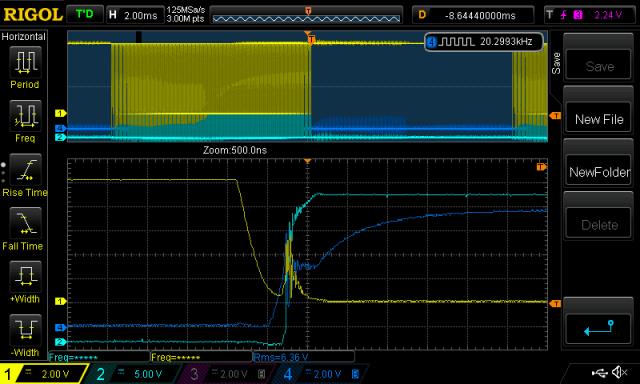Choose the Fall Time measurement icon

tap(25, 223)
